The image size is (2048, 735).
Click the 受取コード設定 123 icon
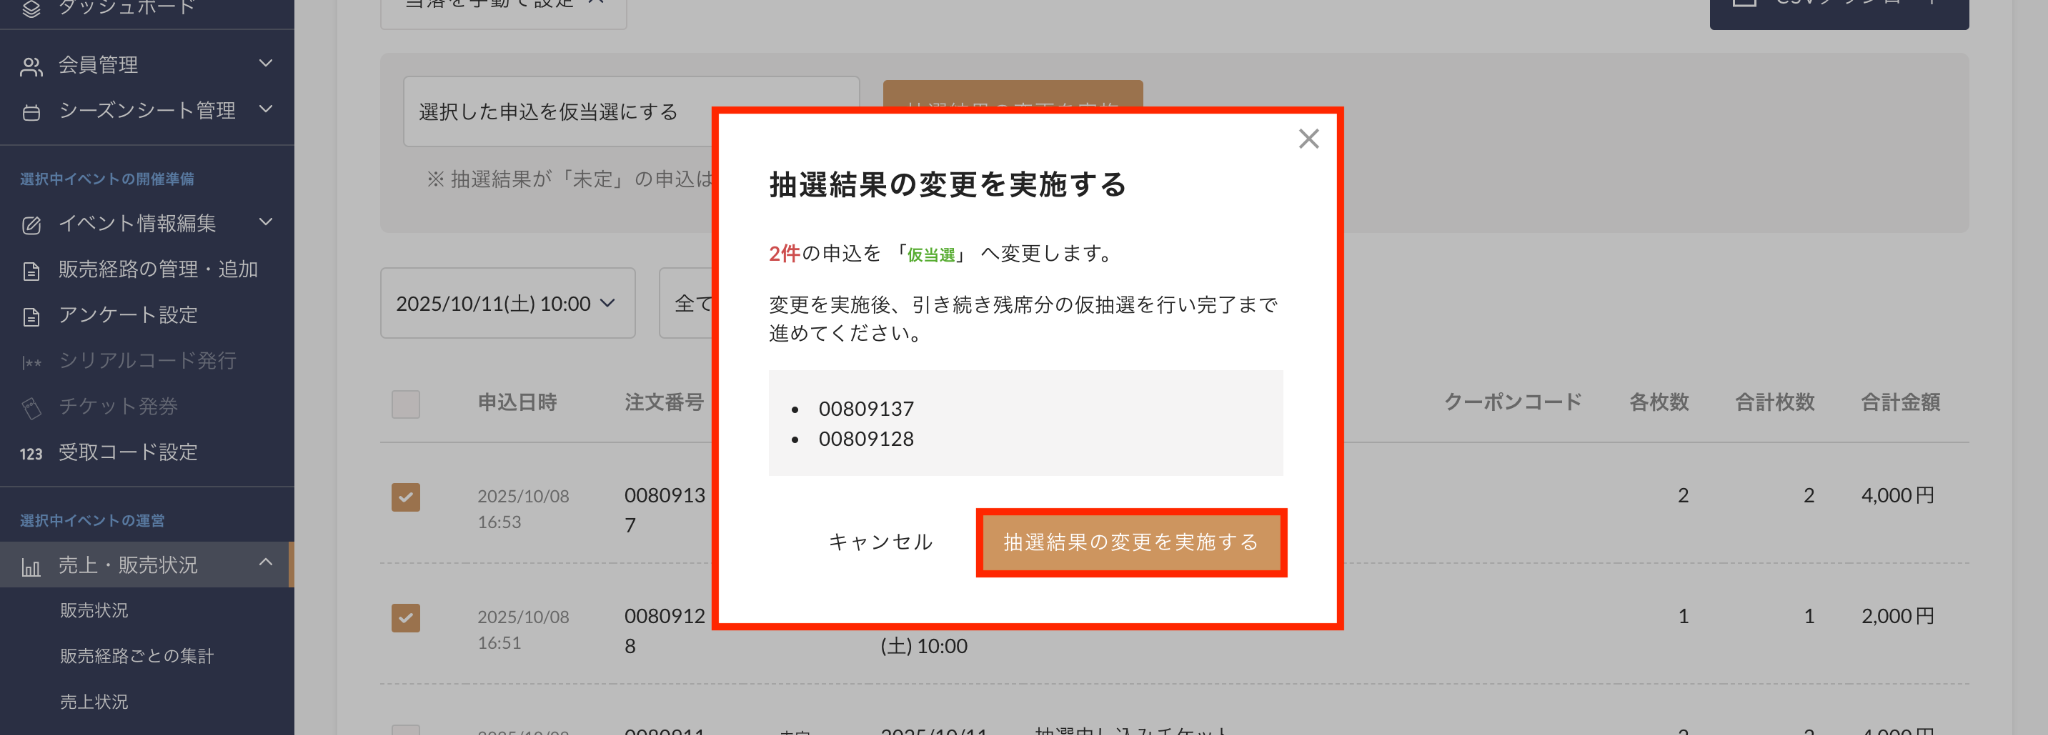pos(31,454)
